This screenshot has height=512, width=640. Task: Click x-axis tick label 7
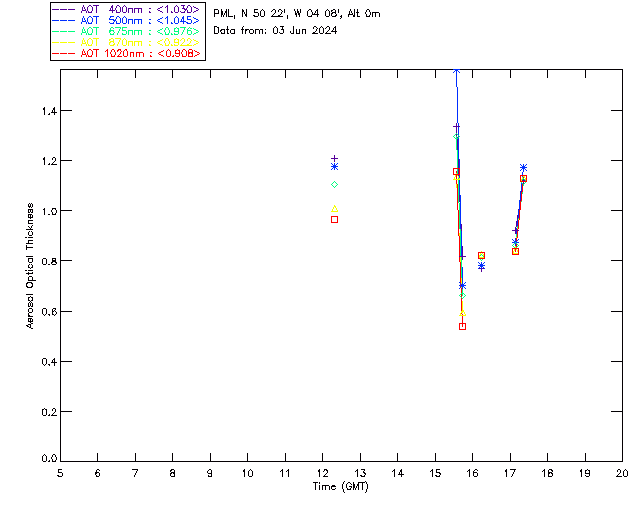(135, 474)
